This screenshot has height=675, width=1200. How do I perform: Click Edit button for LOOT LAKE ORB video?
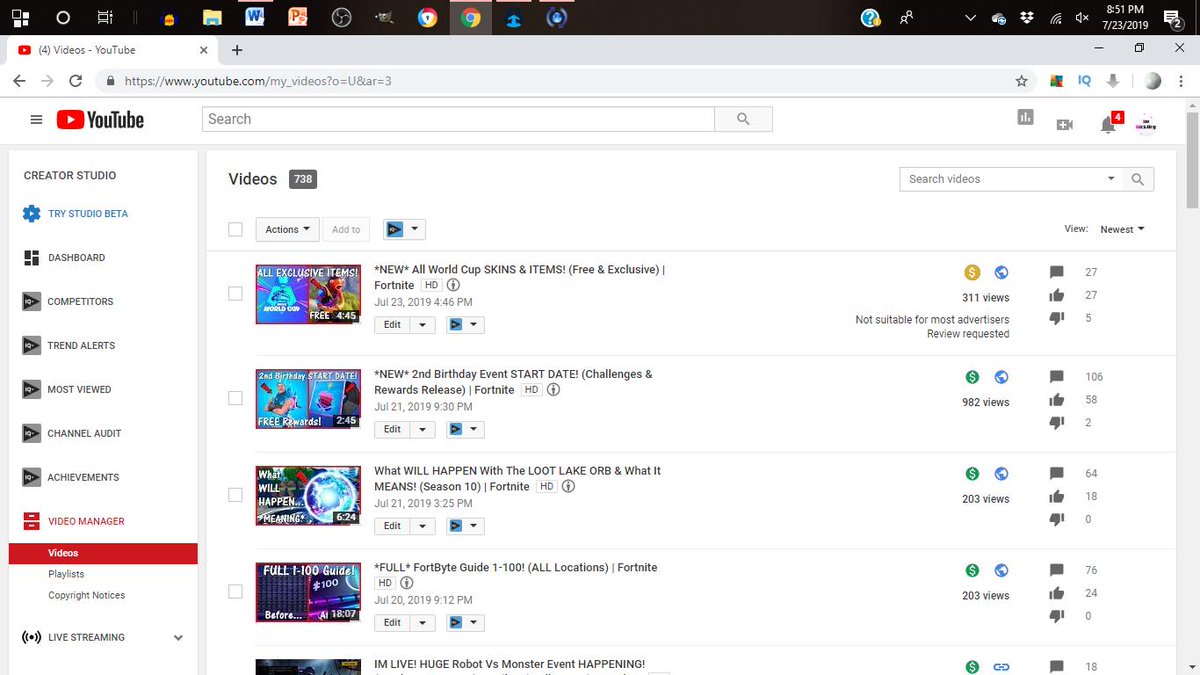(392, 526)
